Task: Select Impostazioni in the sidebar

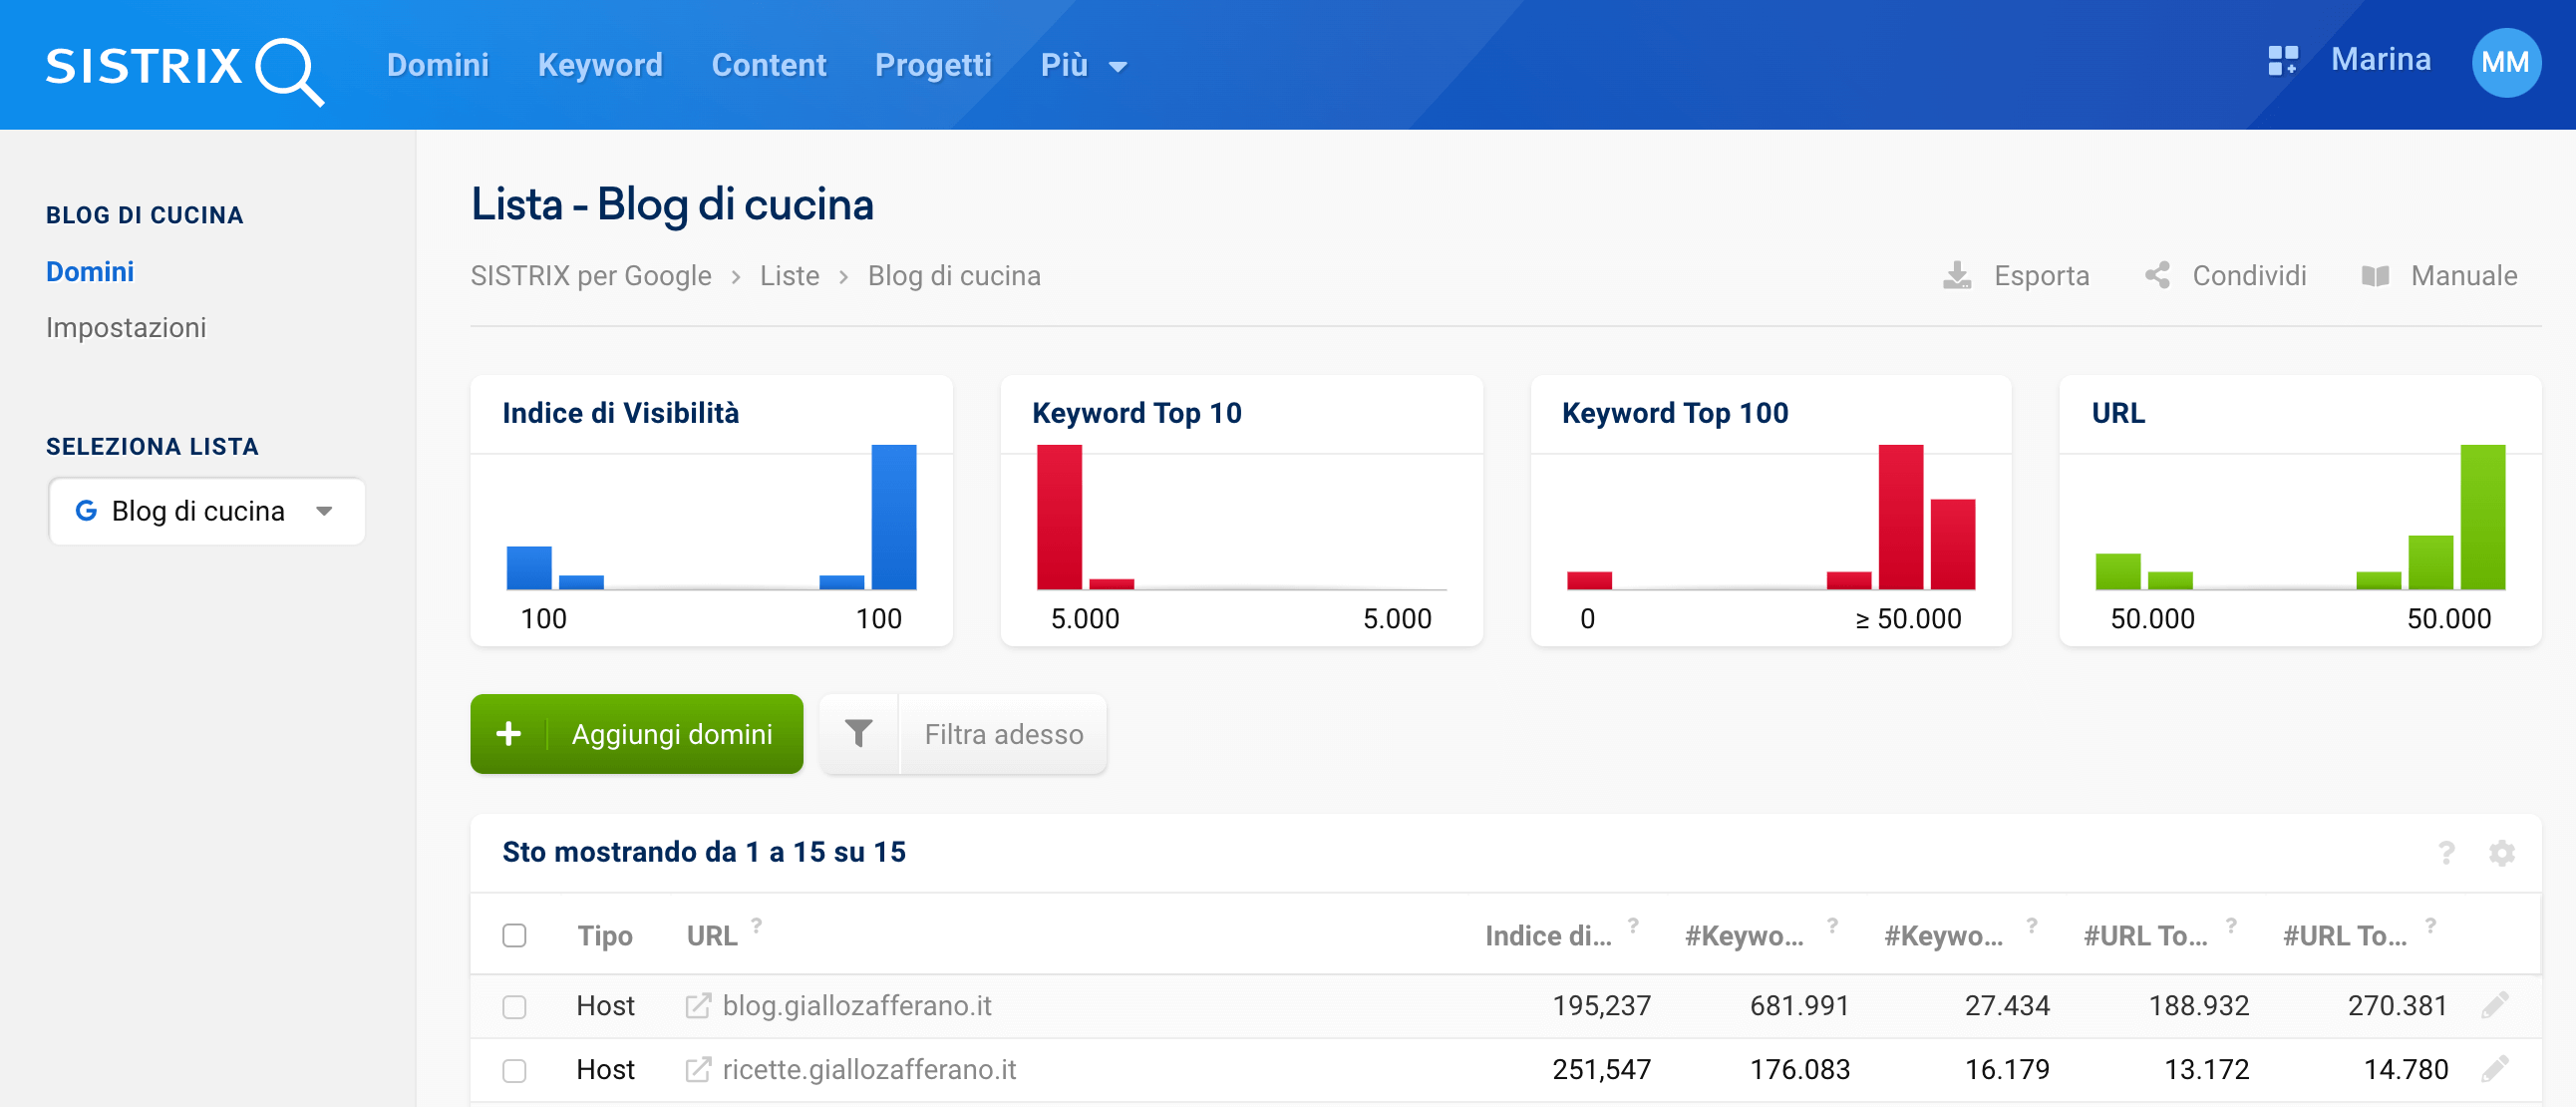Action: click(x=126, y=327)
